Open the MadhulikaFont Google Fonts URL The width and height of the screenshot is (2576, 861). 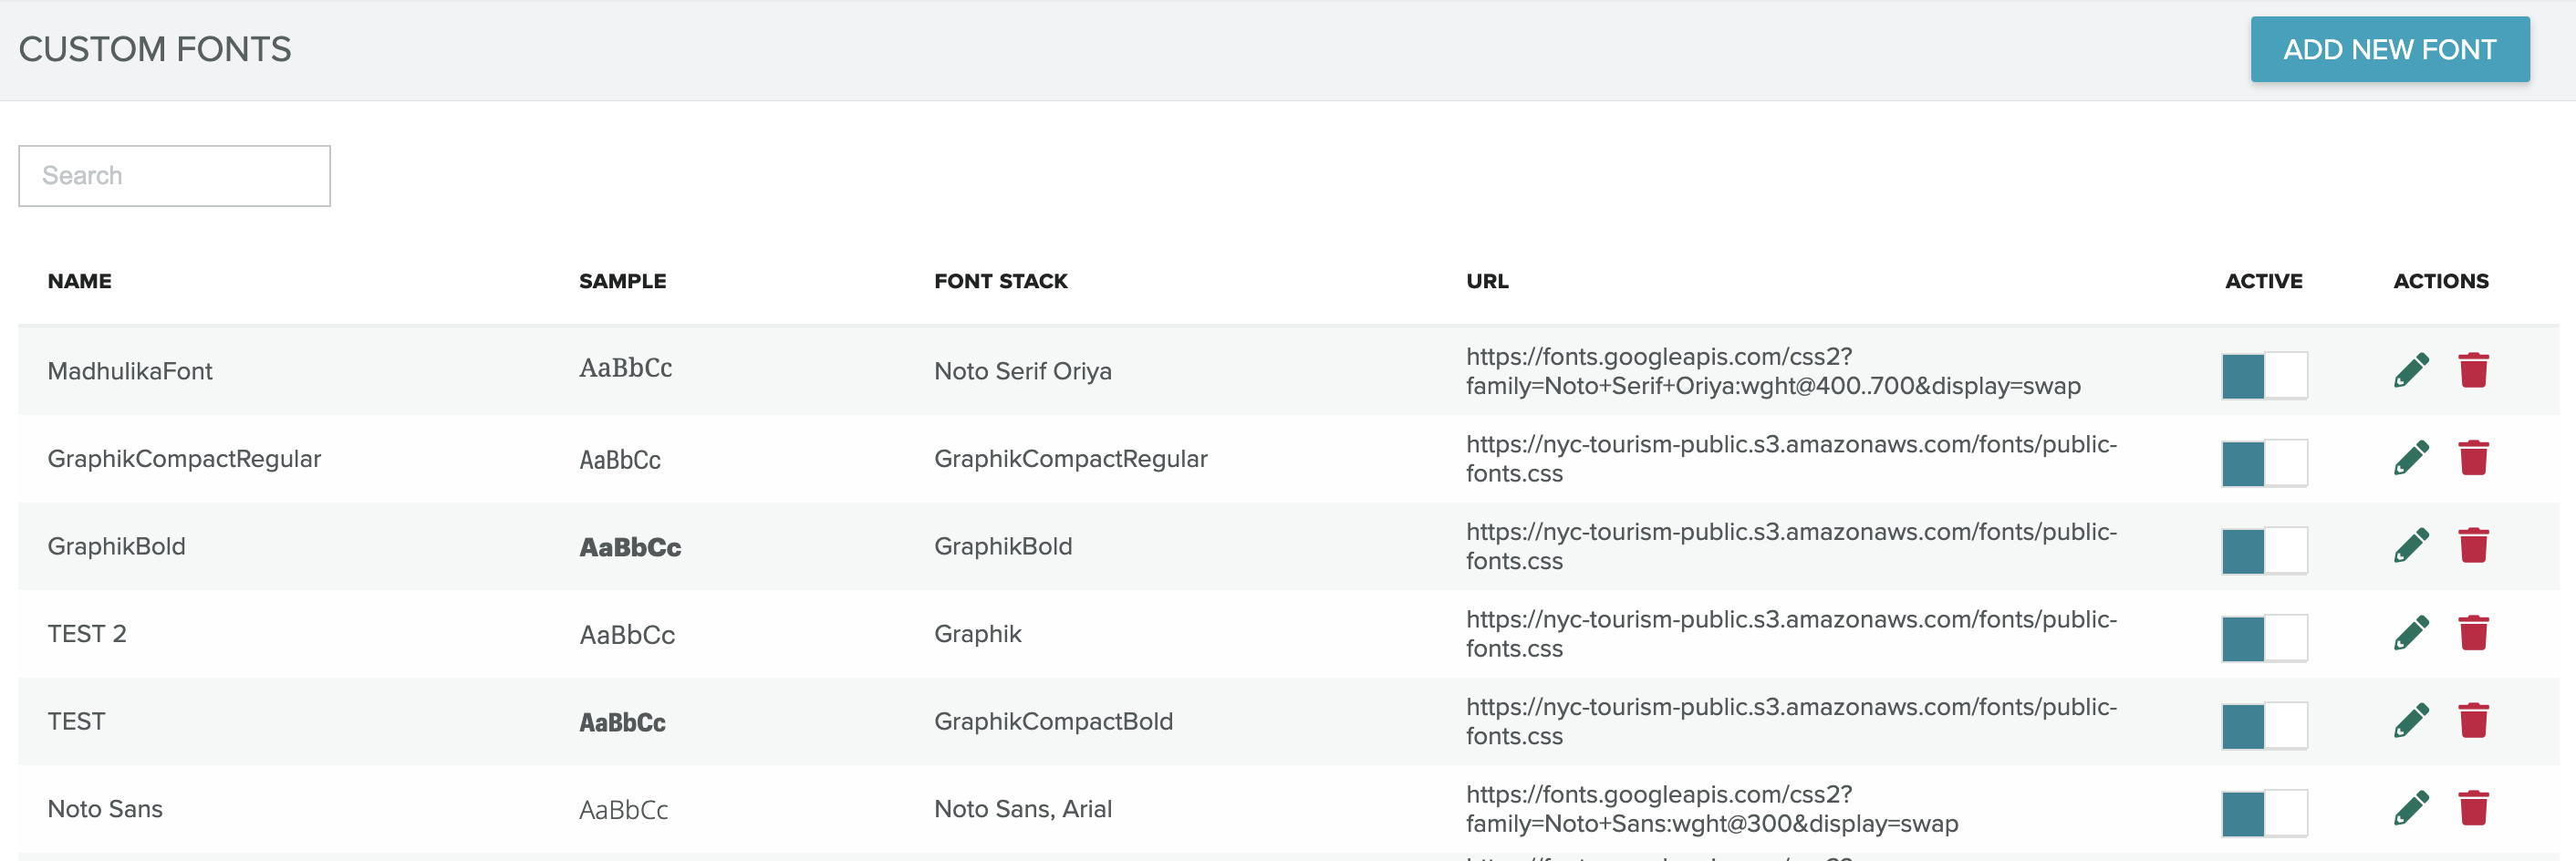pyautogui.click(x=1772, y=371)
